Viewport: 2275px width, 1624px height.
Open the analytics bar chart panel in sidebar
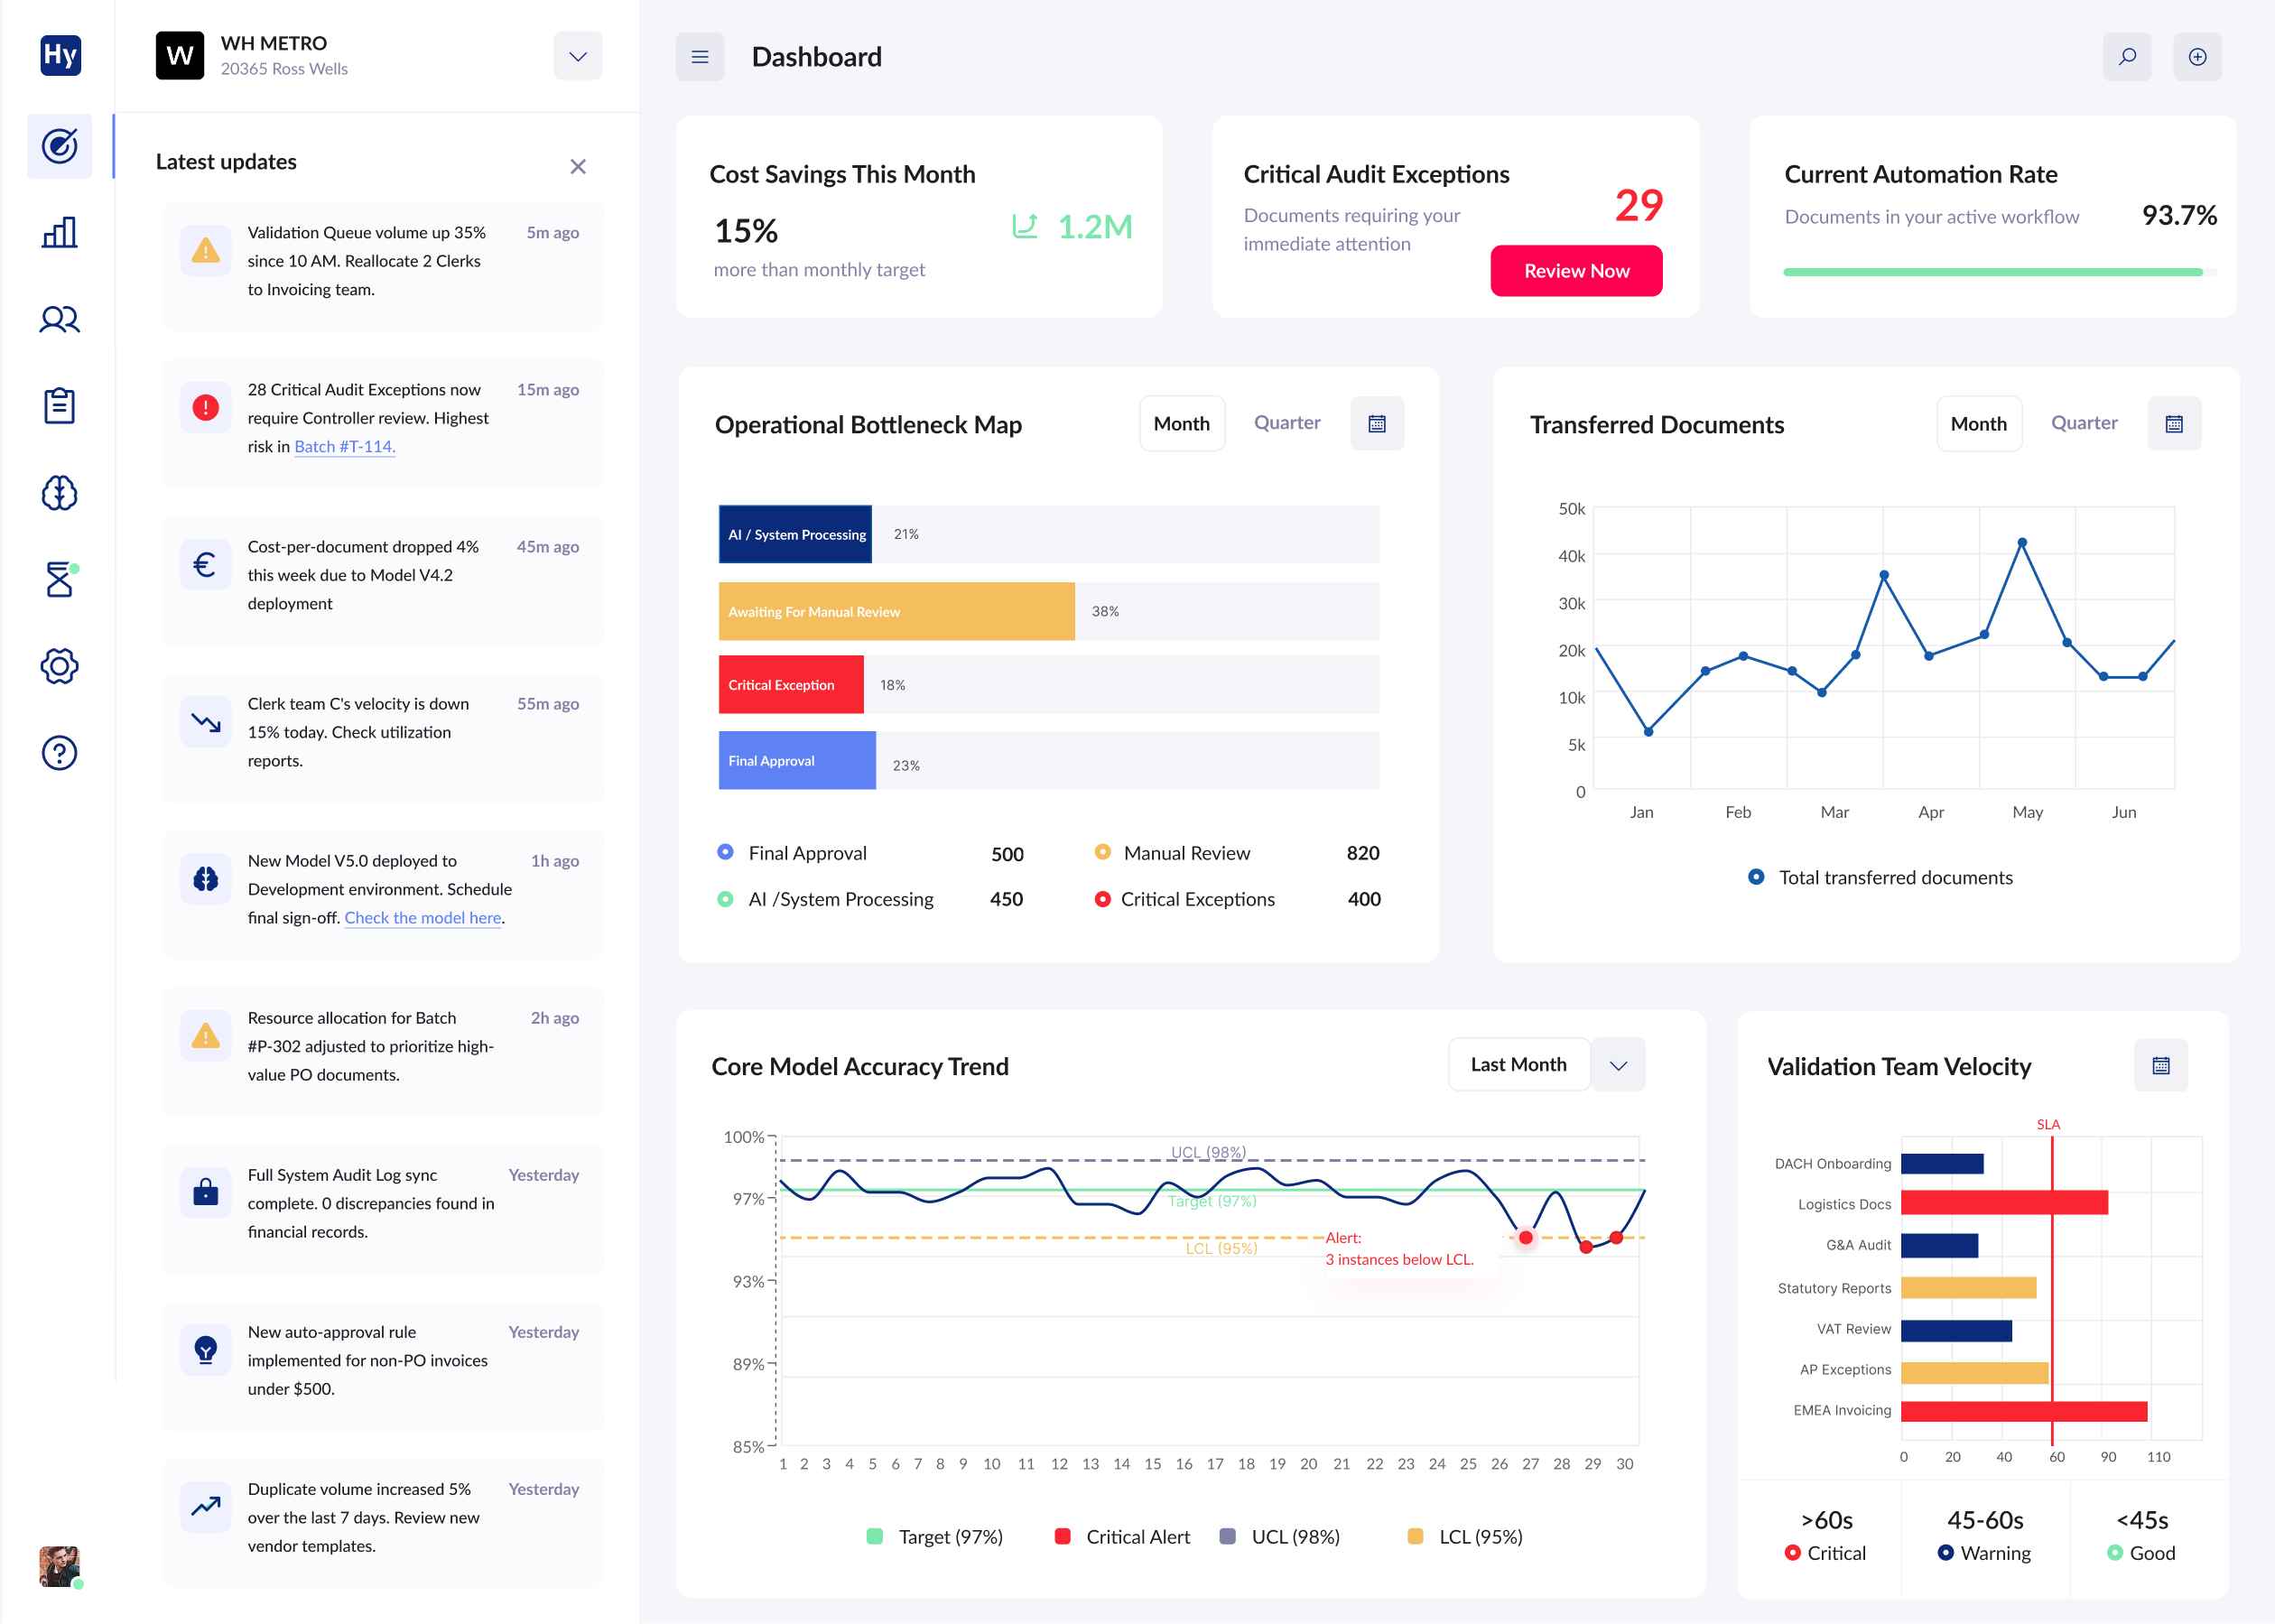coord(59,232)
